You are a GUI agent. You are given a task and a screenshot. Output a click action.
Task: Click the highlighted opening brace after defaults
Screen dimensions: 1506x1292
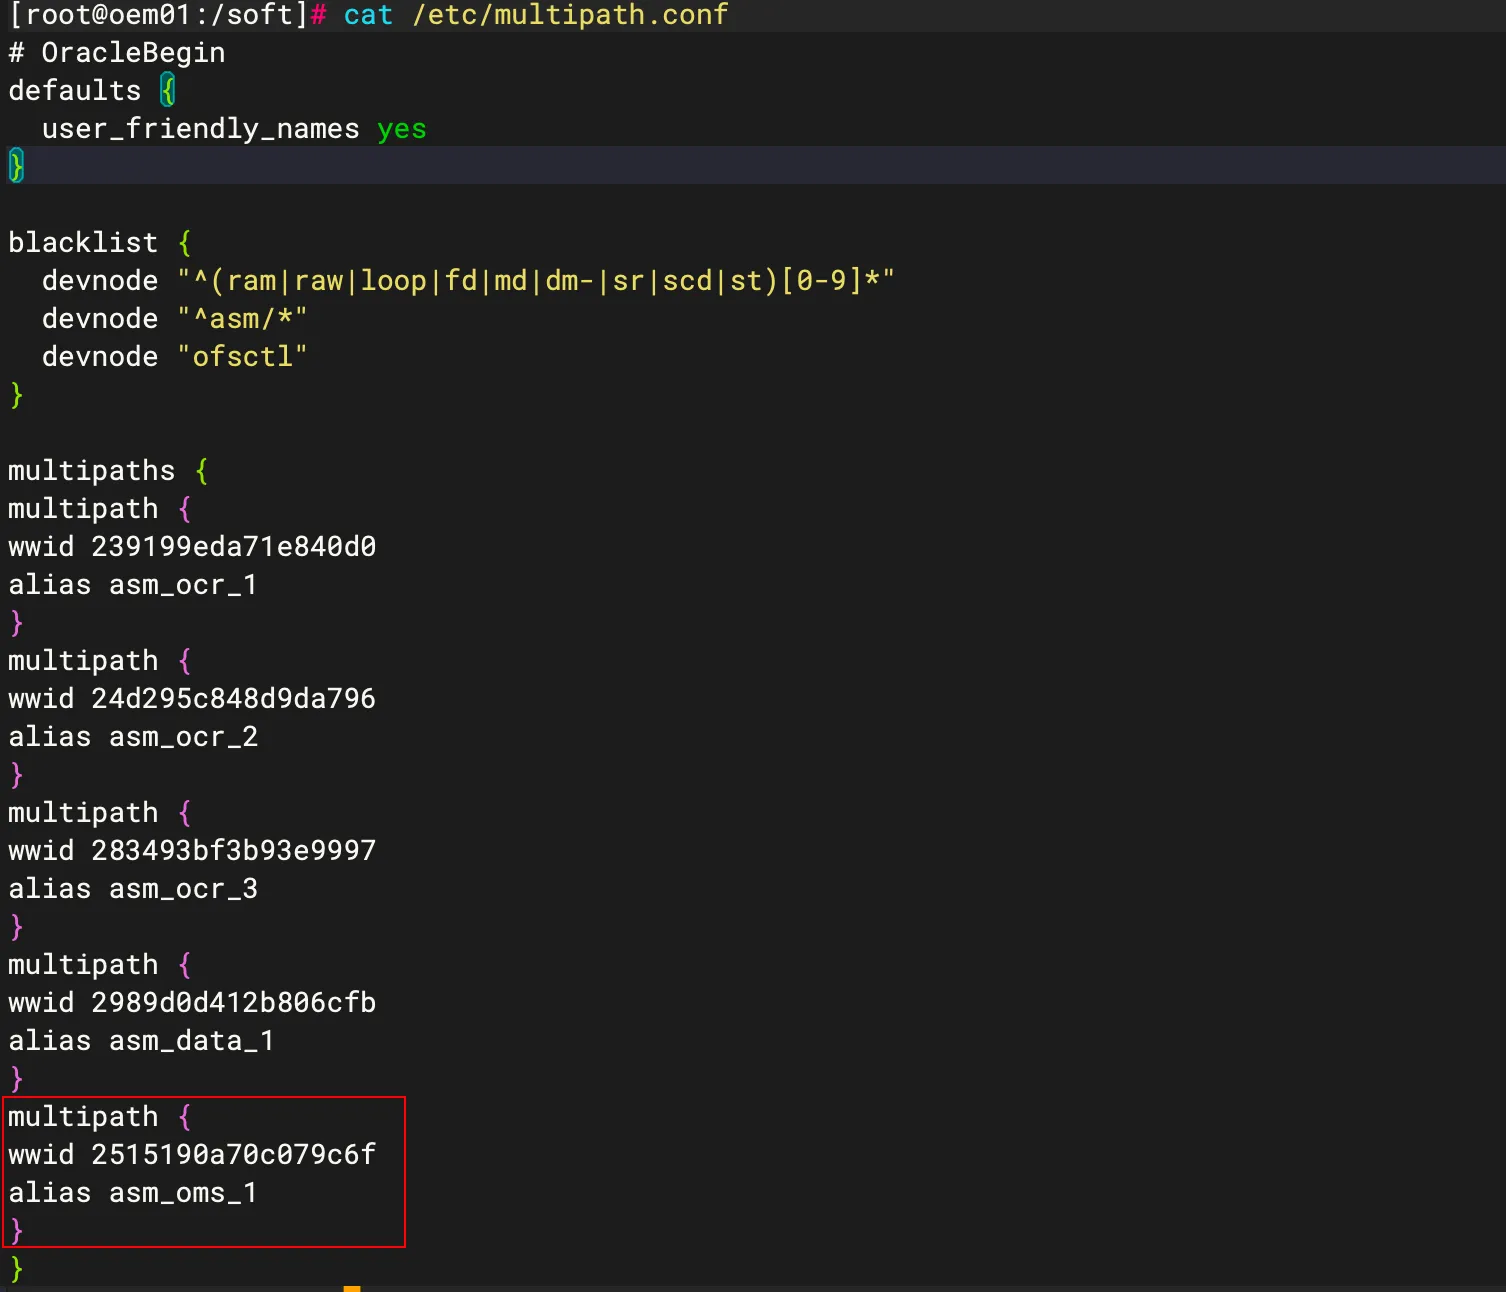tap(168, 91)
